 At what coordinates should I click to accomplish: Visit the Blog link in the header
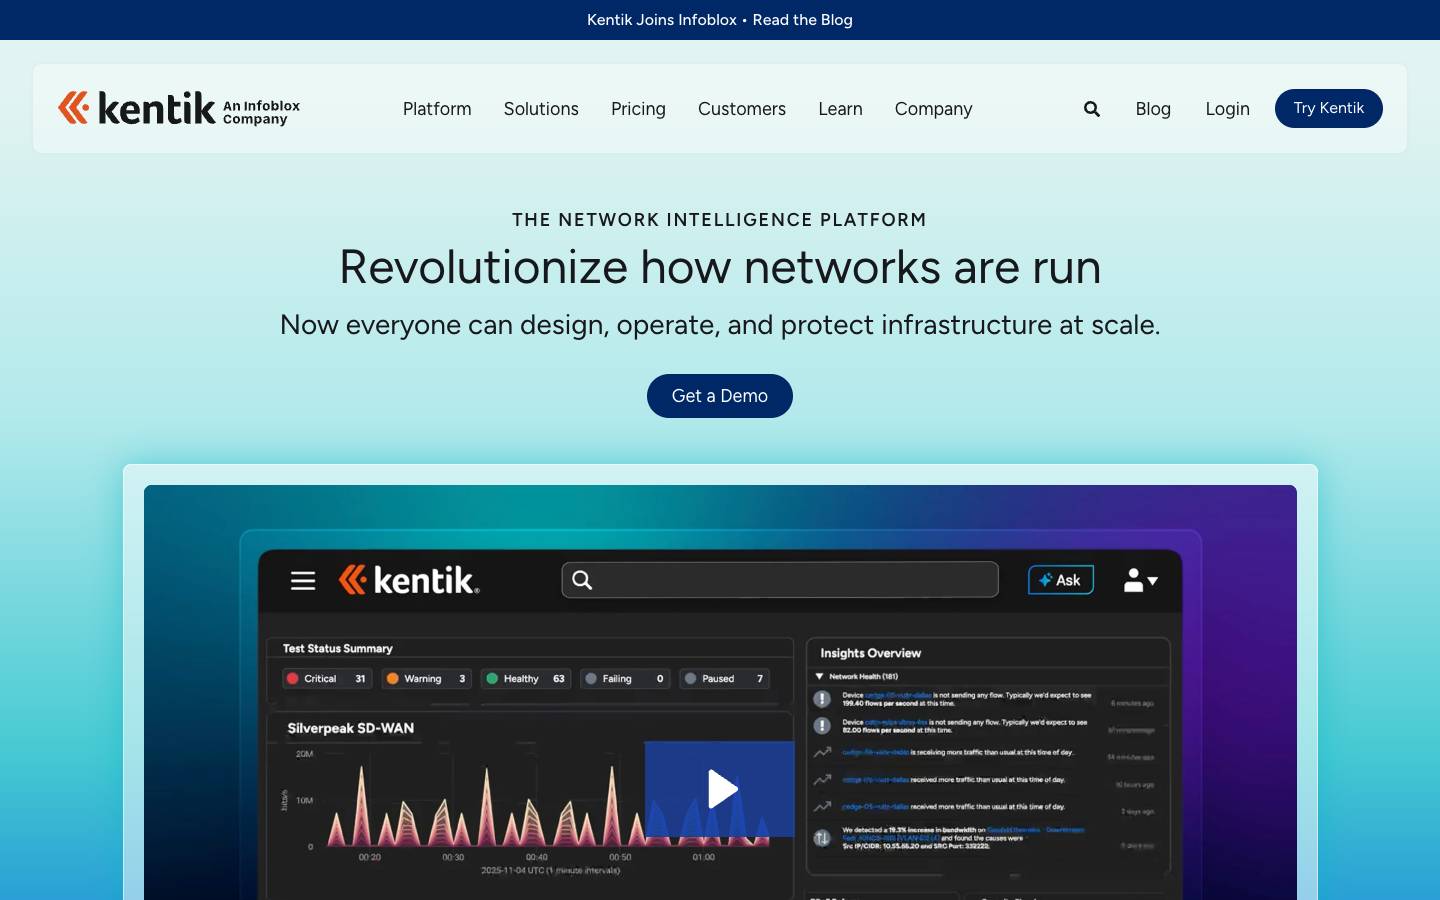(1153, 109)
